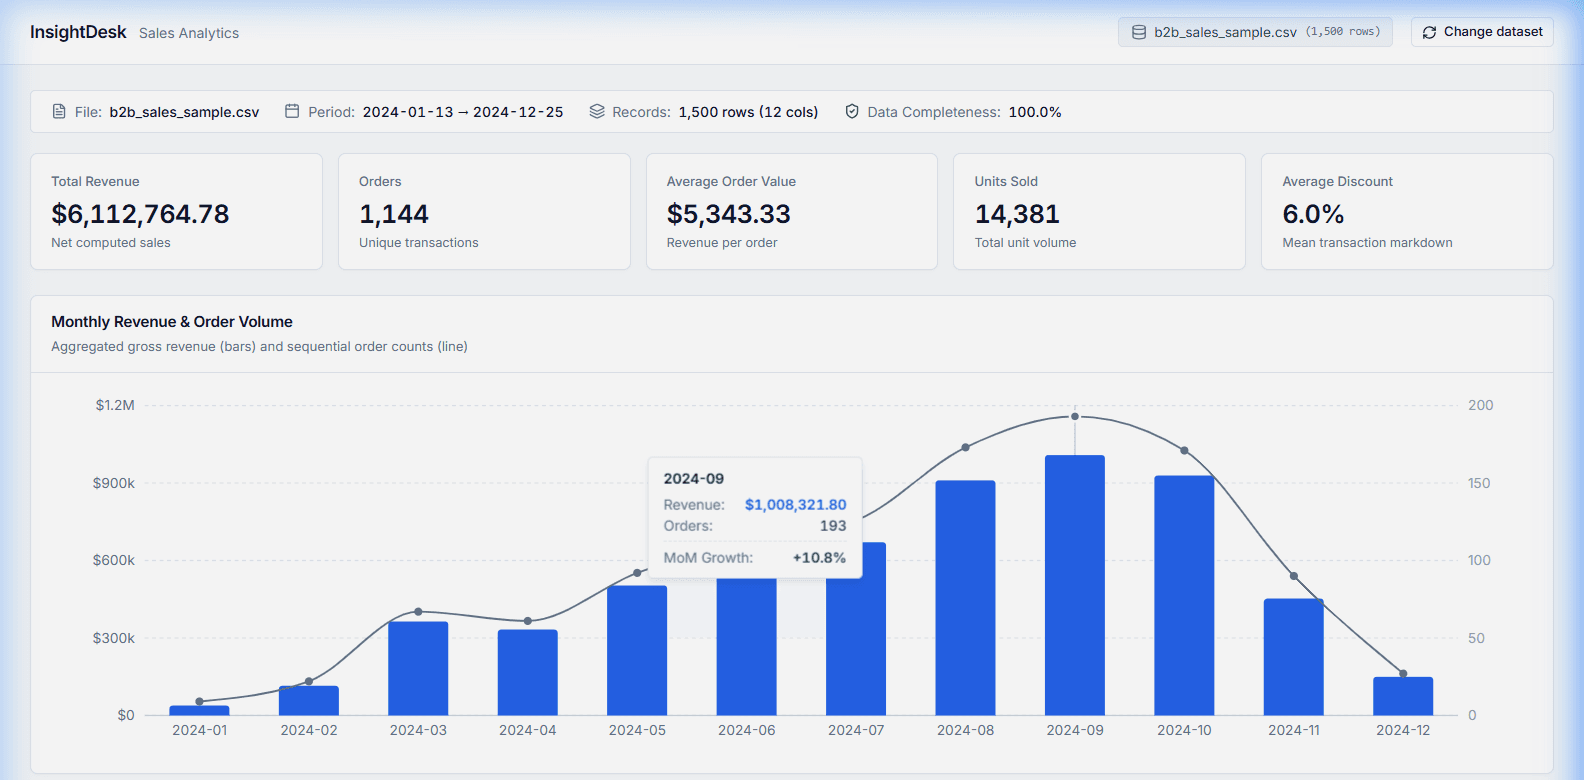Click the 2024-10 revenue bar
Image resolution: width=1584 pixels, height=780 pixels.
(1184, 595)
